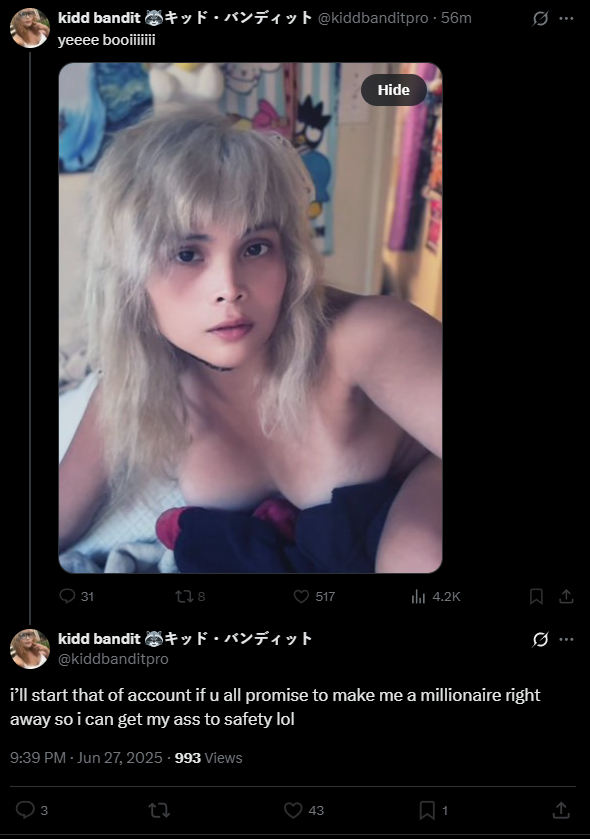Share the lower post

click(x=561, y=810)
